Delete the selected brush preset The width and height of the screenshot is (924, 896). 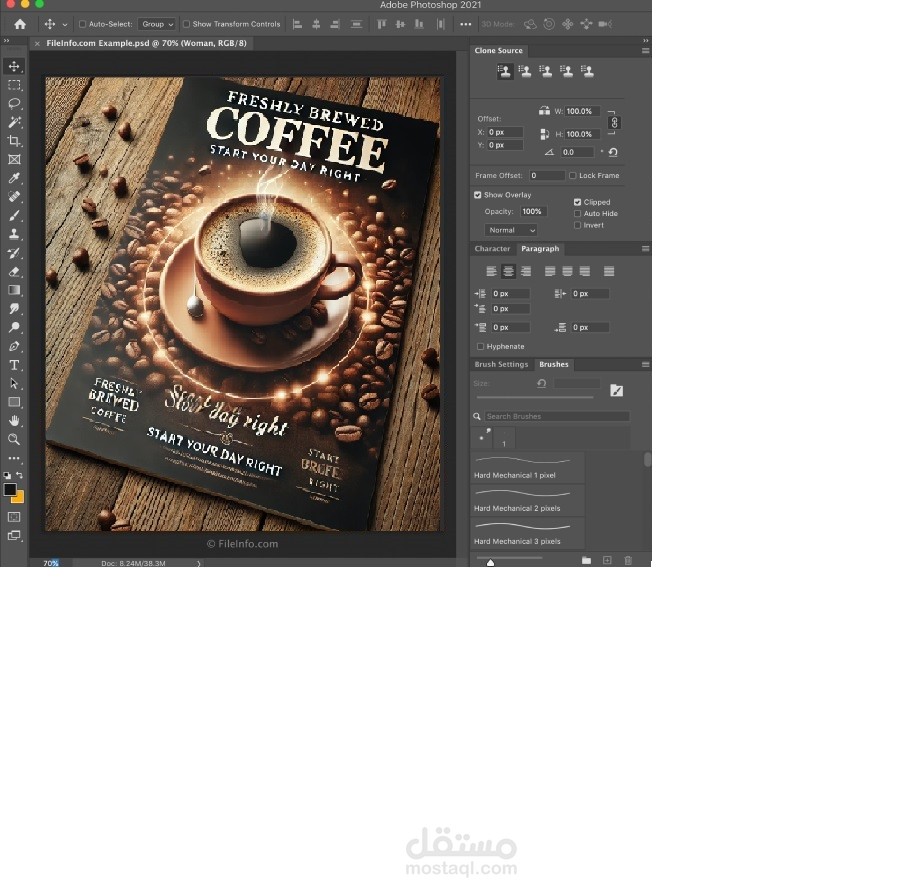pos(628,560)
